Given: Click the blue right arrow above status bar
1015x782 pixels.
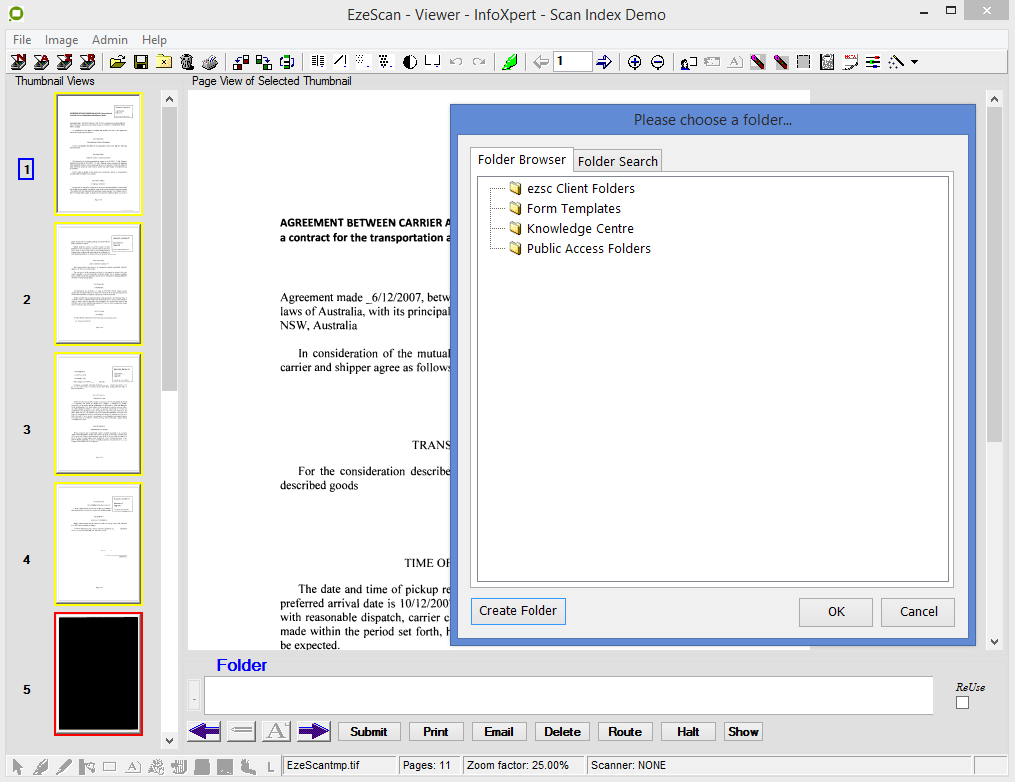Looking at the screenshot, I should (313, 731).
